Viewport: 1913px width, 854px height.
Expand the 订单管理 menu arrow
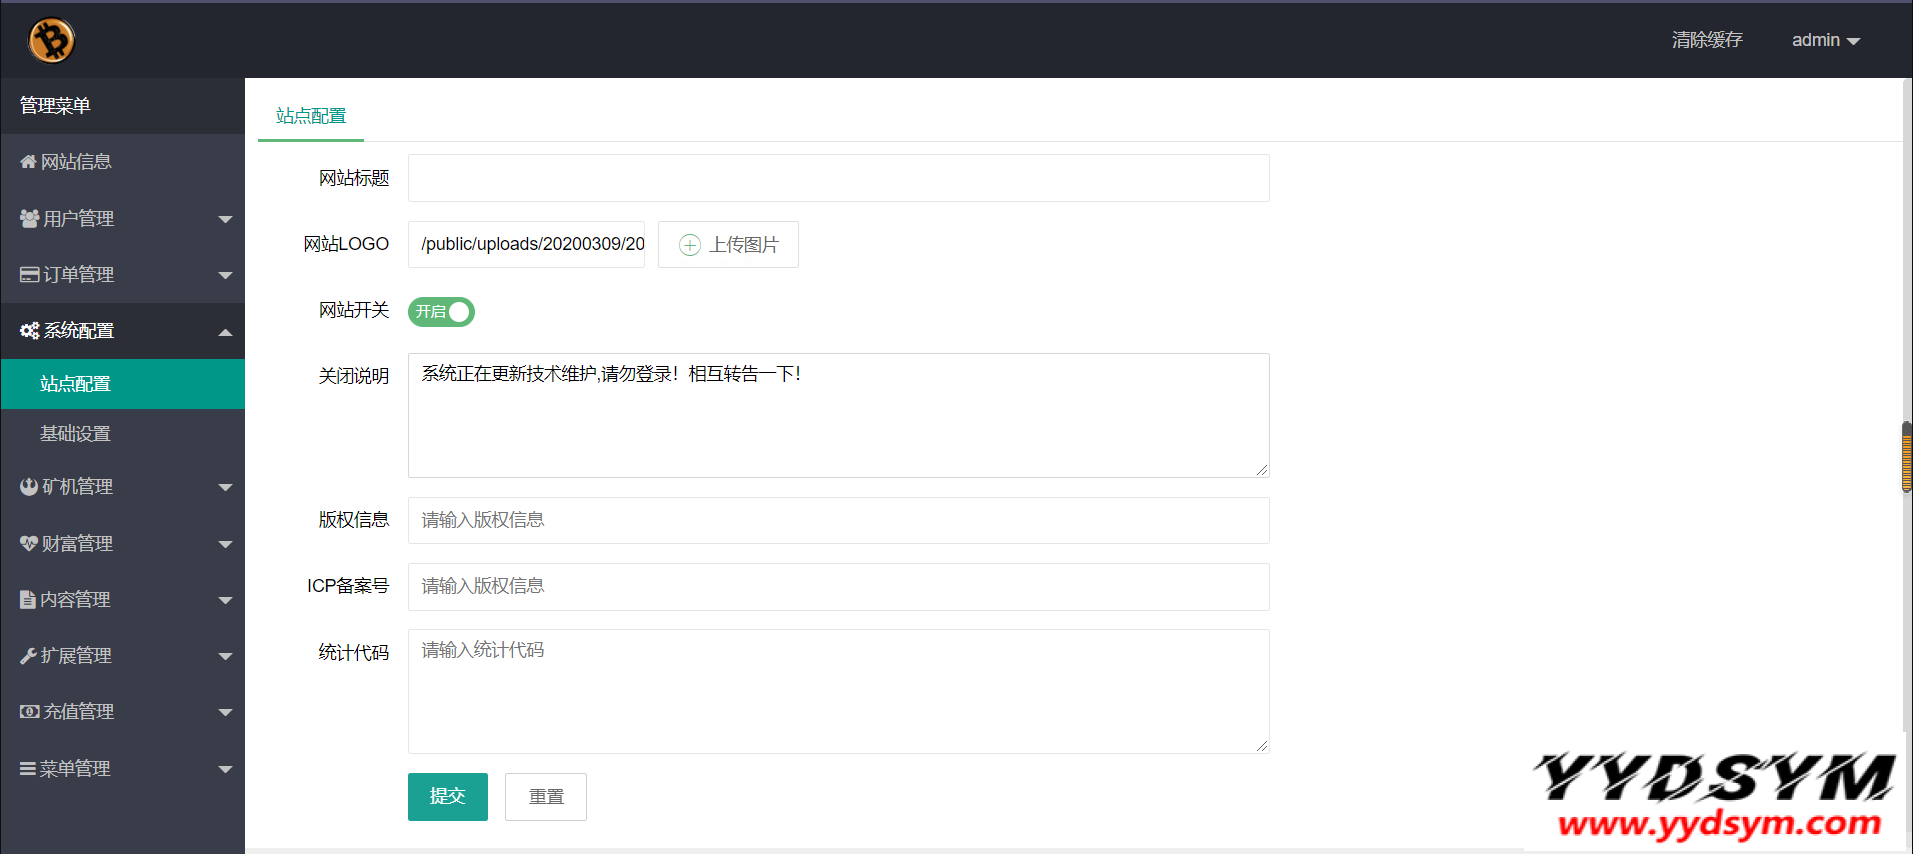pyautogui.click(x=225, y=275)
